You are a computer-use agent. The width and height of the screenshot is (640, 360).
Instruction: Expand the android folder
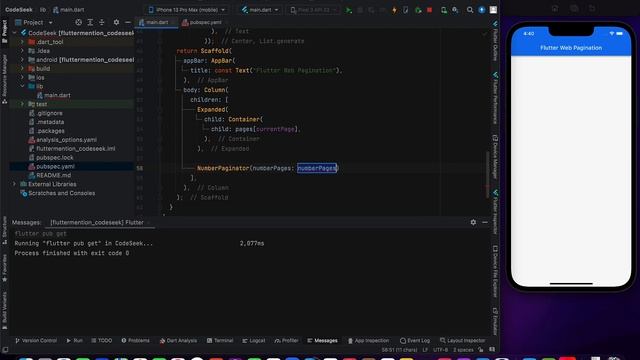(x=22, y=60)
